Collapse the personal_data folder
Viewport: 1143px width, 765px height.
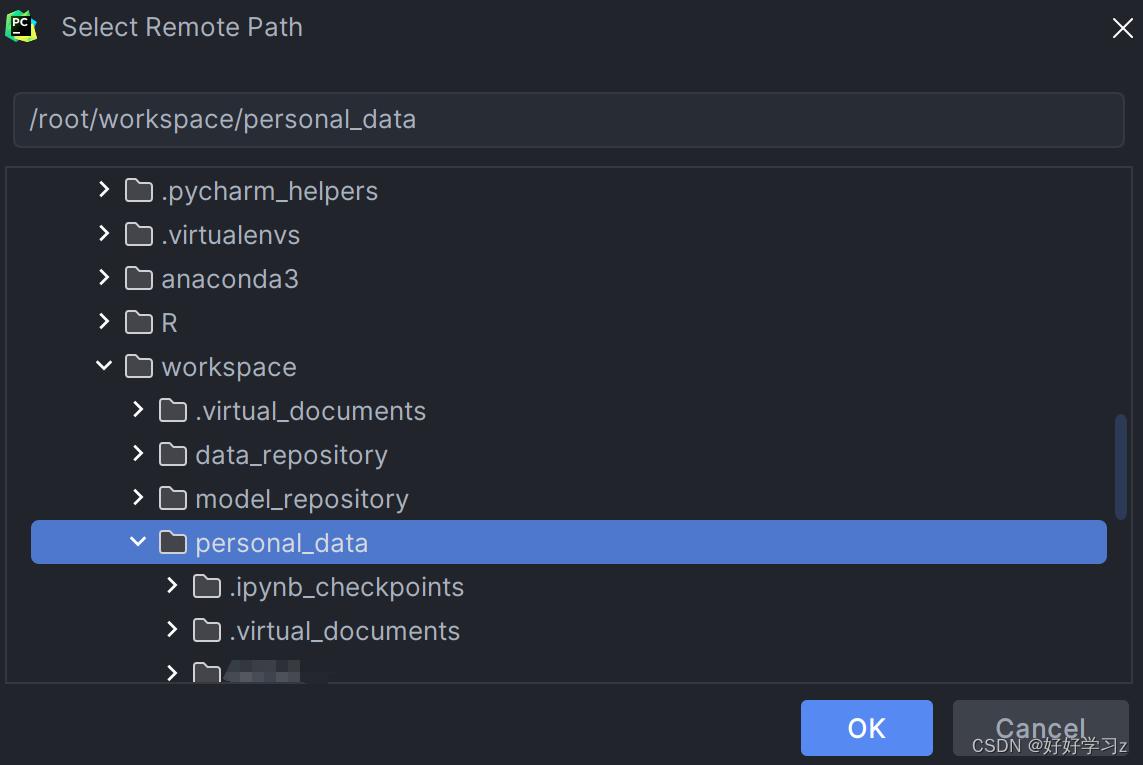coord(138,542)
